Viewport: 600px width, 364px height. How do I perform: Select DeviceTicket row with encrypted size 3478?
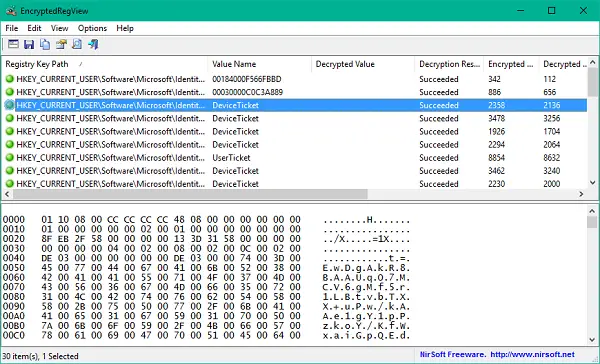(295, 119)
